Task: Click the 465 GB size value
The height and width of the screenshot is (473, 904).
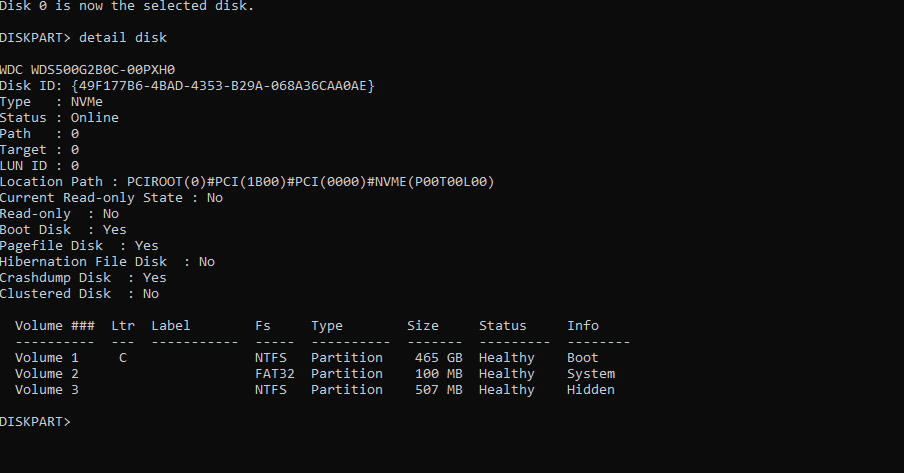Action: tap(439, 357)
